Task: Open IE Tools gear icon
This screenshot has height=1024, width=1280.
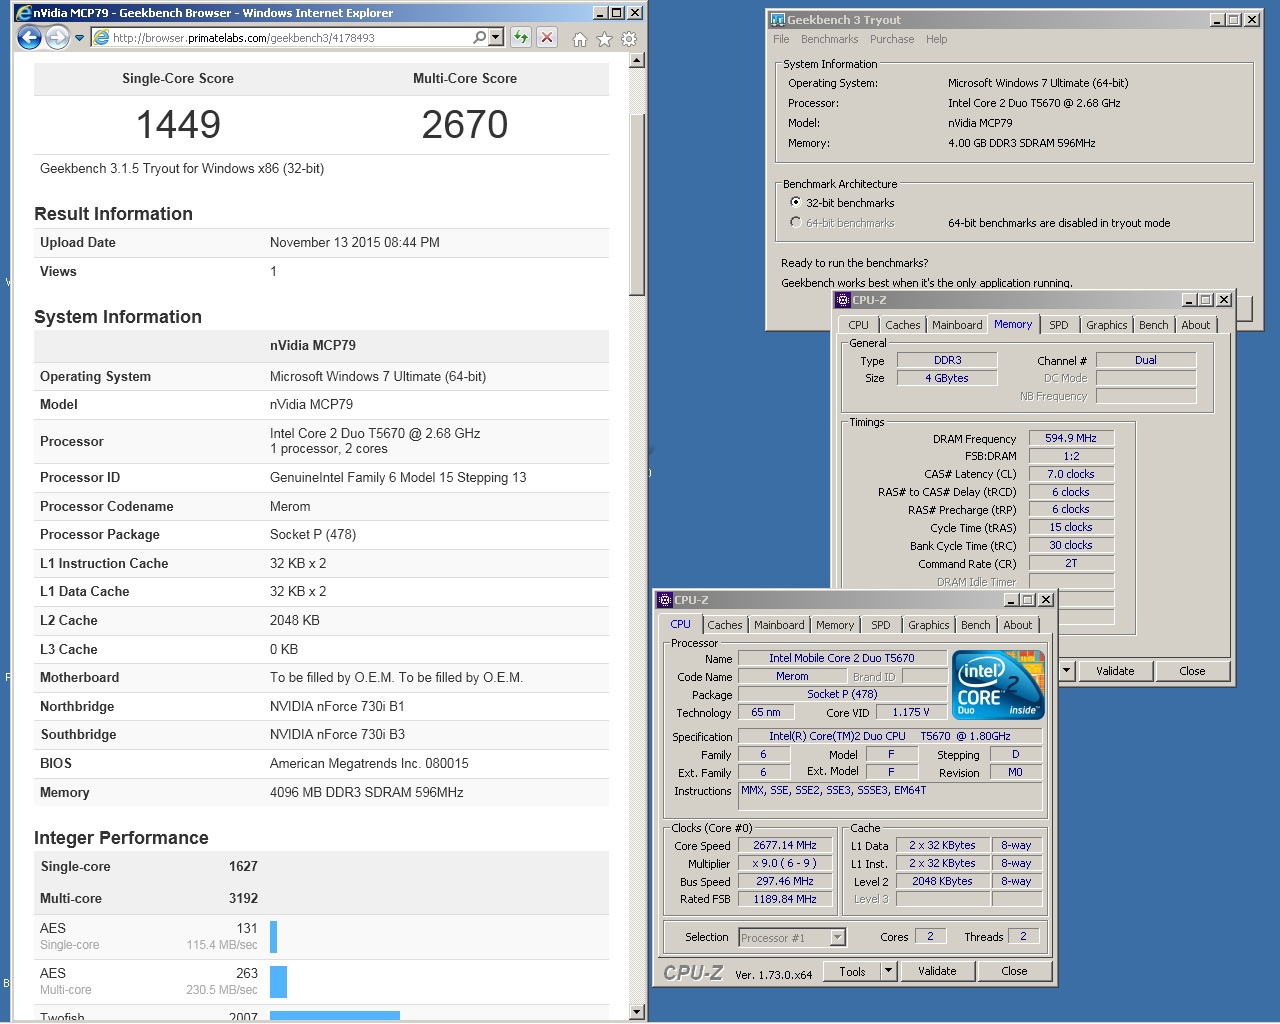Action: 629,39
